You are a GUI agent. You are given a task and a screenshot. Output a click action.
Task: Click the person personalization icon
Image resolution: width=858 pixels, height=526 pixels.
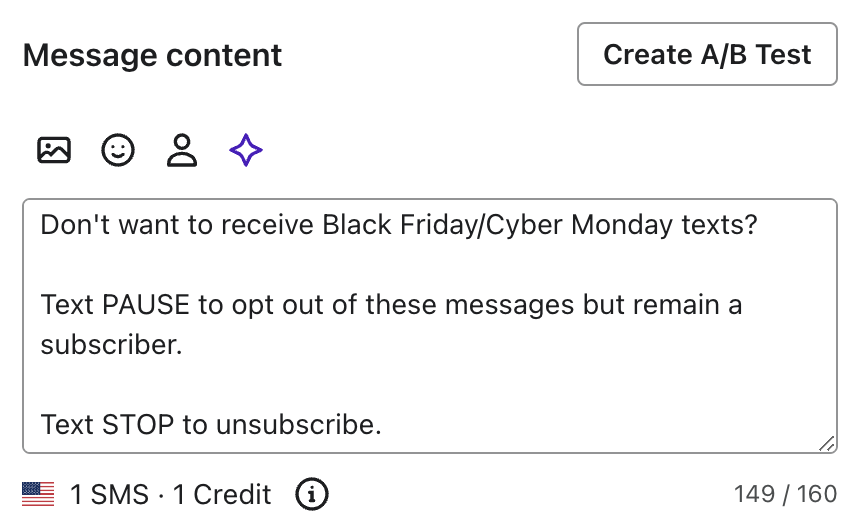coord(182,151)
